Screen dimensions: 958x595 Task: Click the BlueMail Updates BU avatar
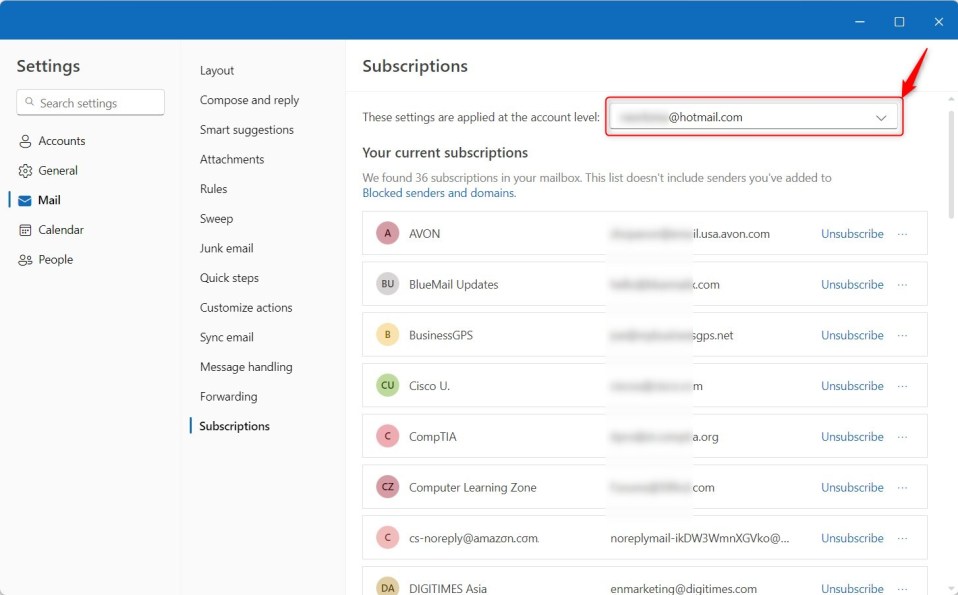[x=387, y=283]
